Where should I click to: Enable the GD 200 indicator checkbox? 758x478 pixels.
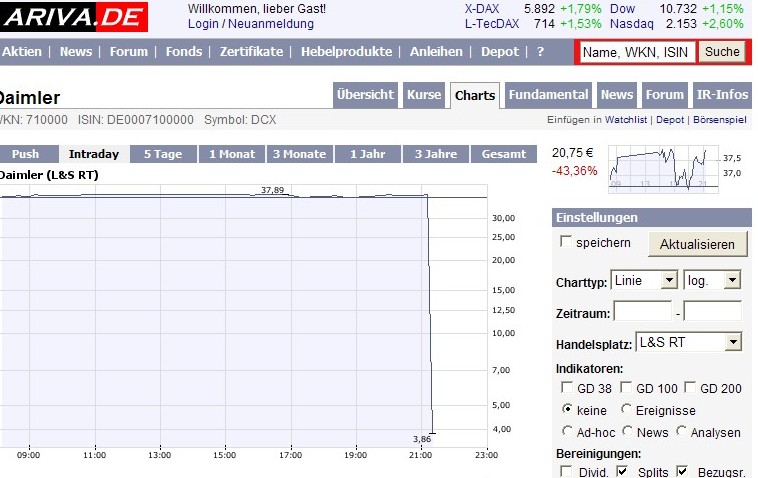[690, 387]
